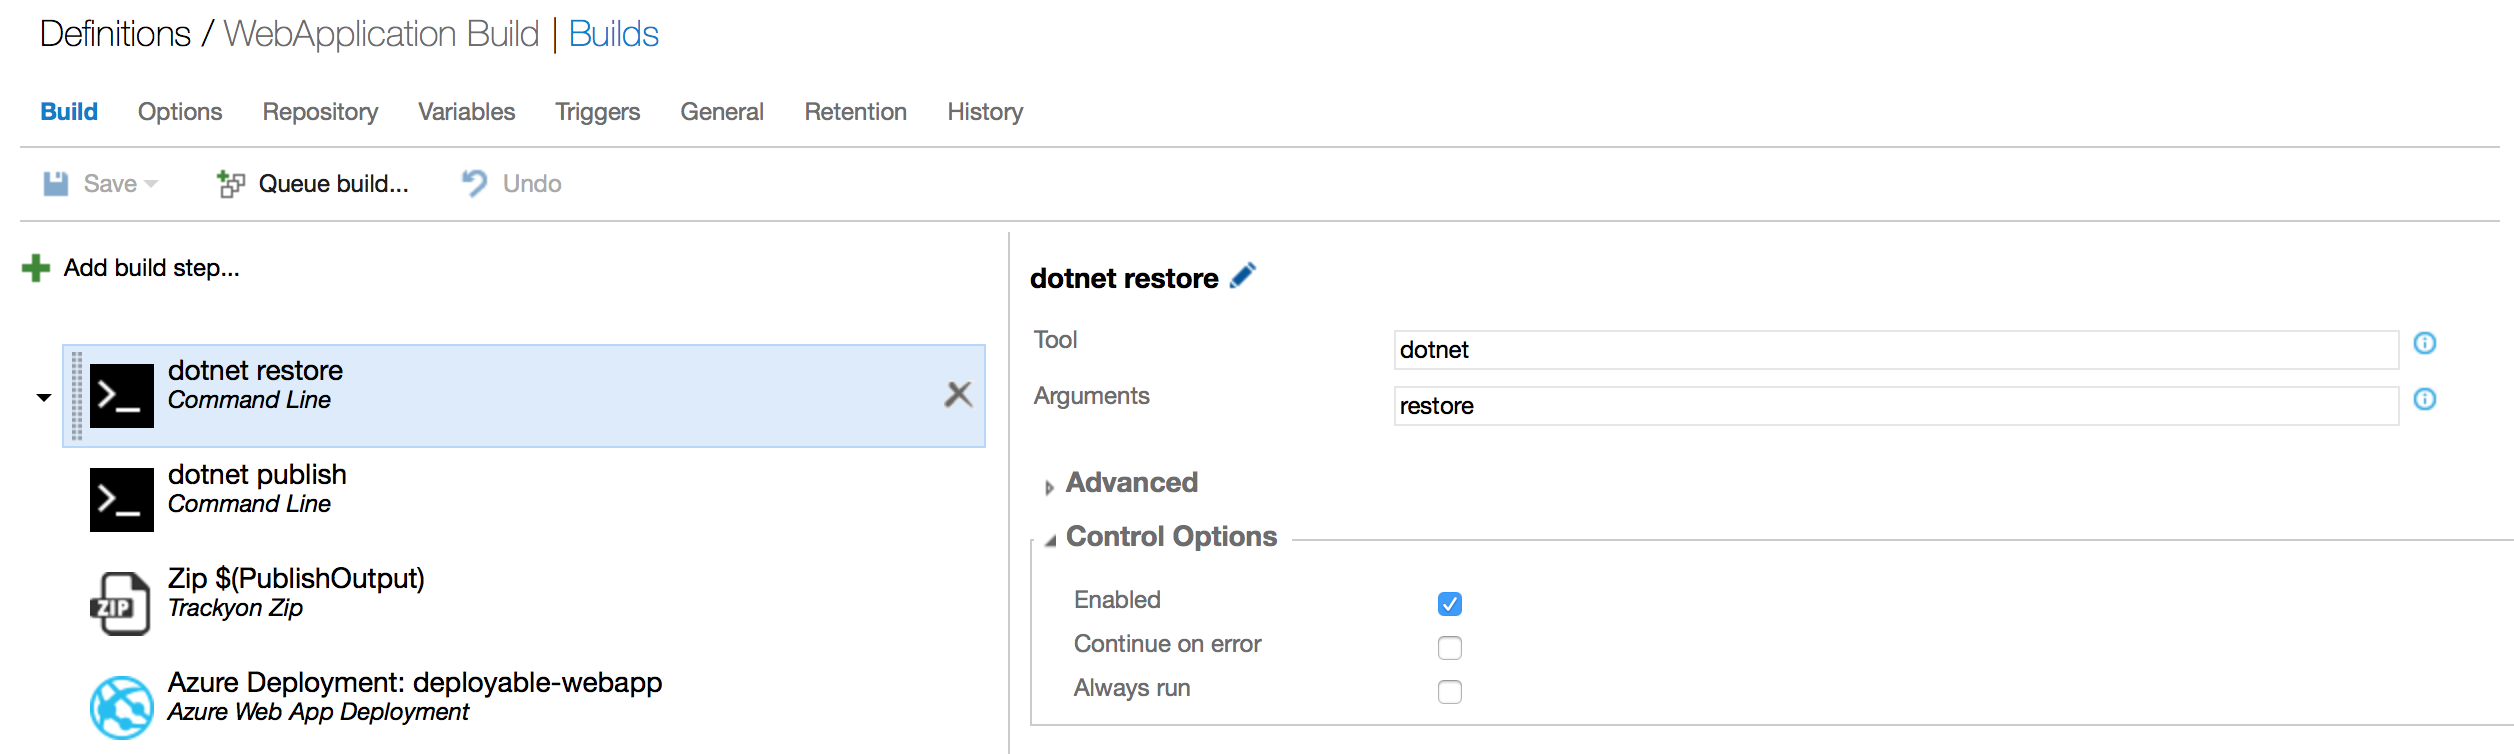The height and width of the screenshot is (754, 2514).
Task: Click the Save floppy disk icon
Action: 56,184
